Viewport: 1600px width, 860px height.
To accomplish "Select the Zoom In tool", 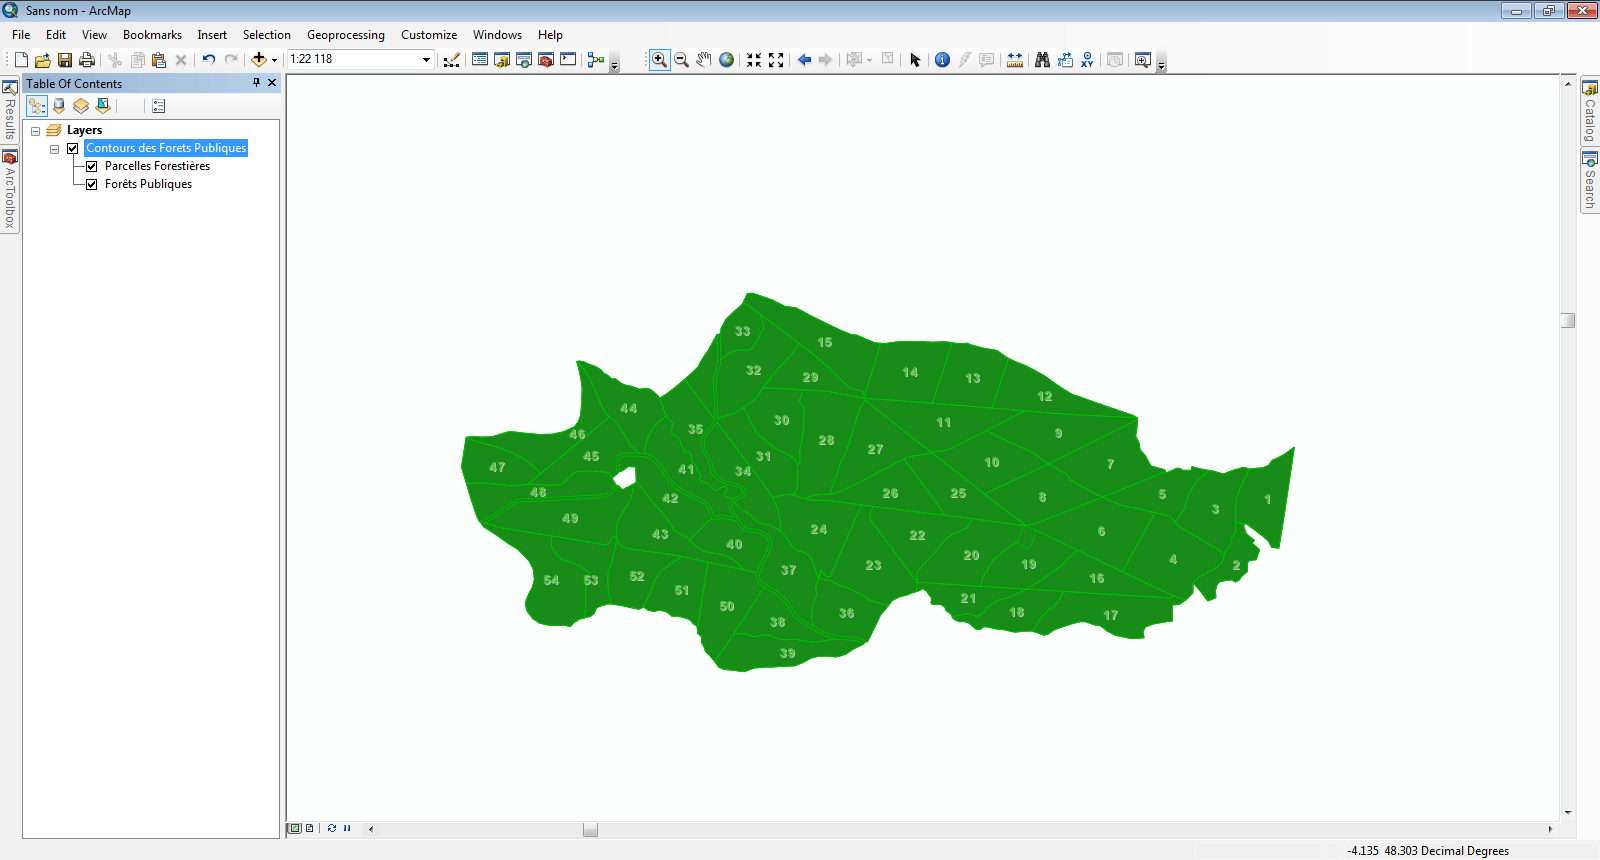I will pos(659,60).
